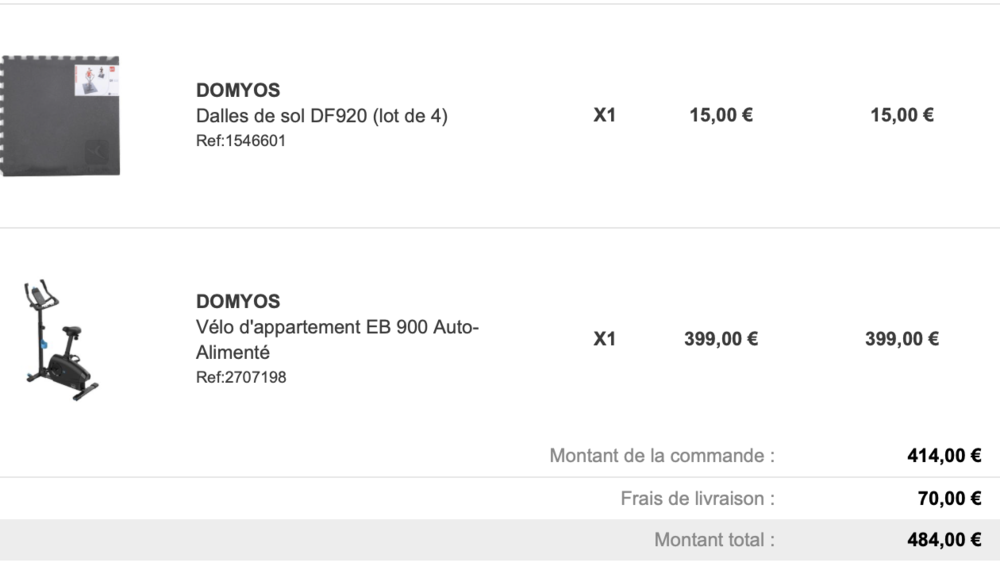The width and height of the screenshot is (1000, 578).
Task: Click the floor tiles product thumbnail
Action: coord(60,116)
